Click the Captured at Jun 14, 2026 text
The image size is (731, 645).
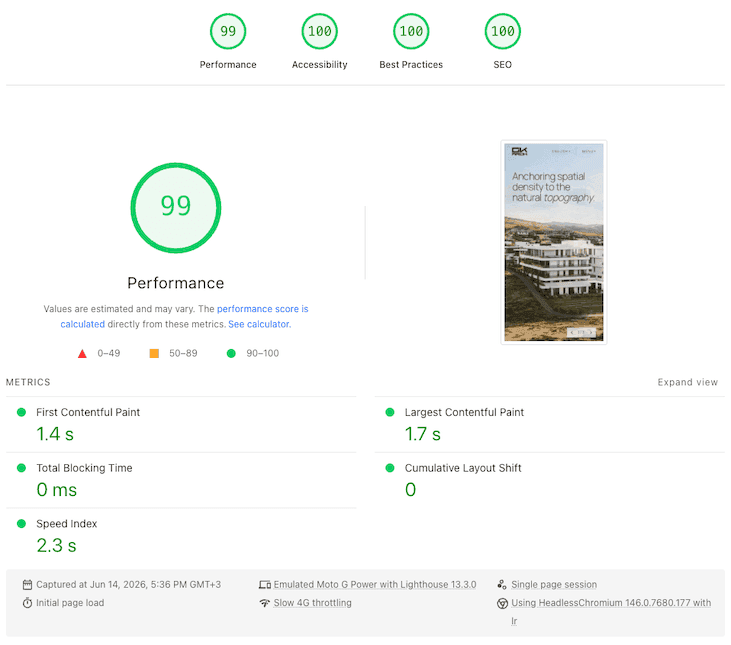[129, 584]
